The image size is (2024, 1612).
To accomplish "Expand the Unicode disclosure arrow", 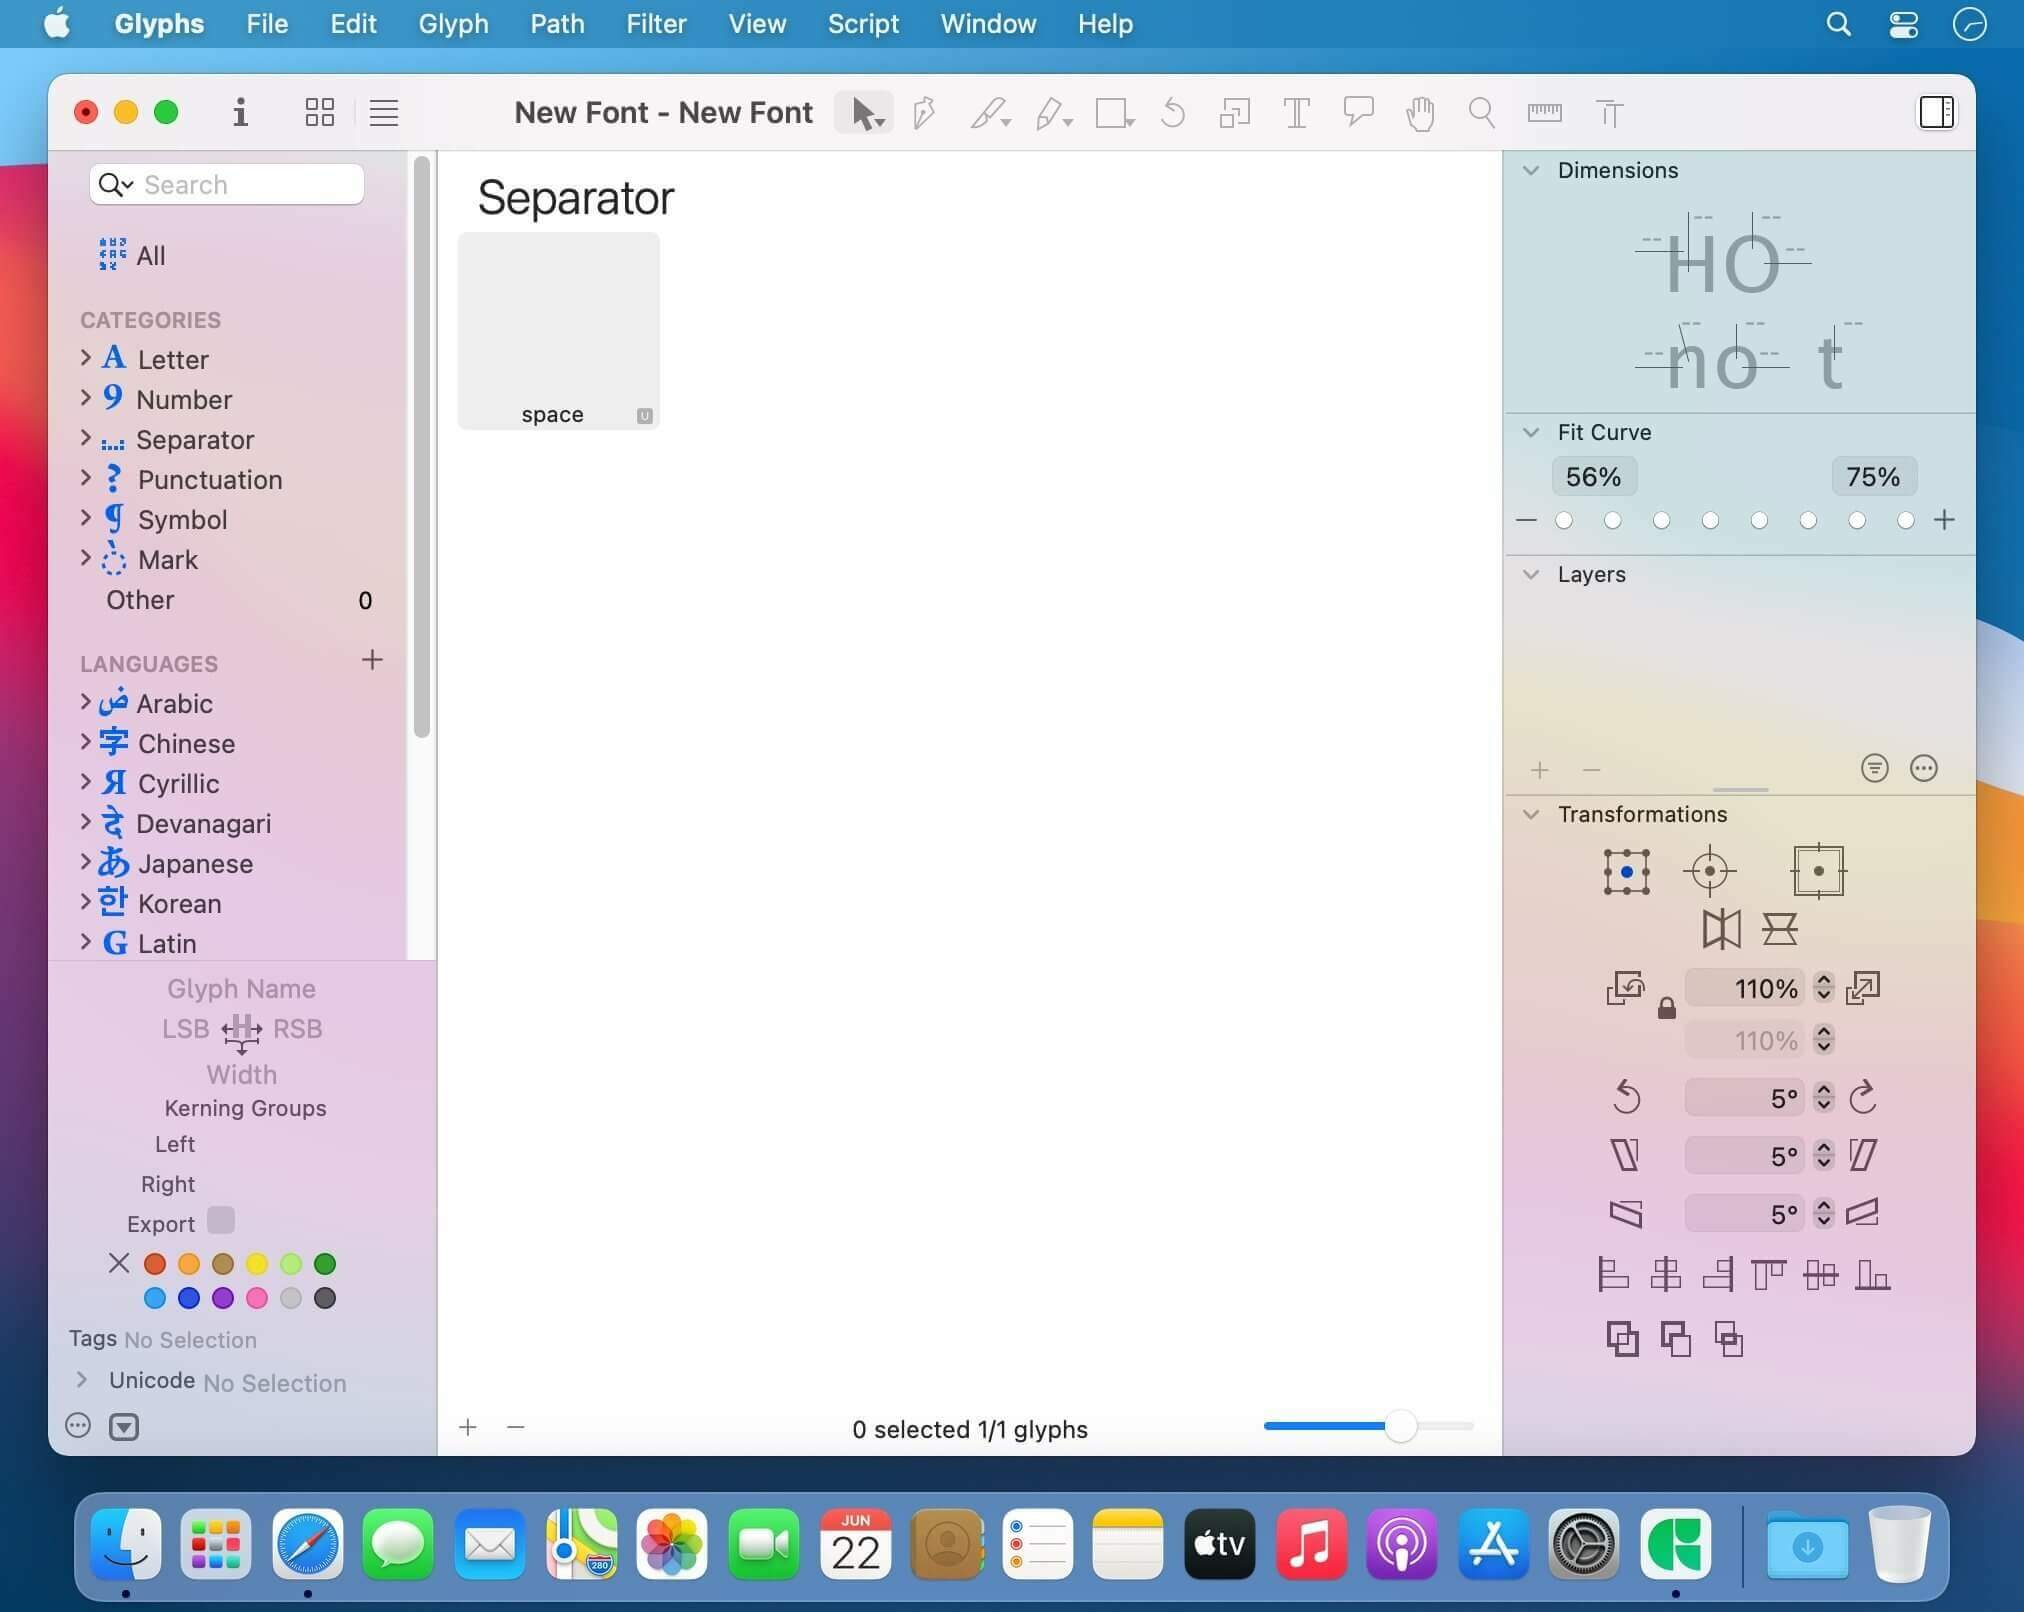I will pyautogui.click(x=82, y=1380).
